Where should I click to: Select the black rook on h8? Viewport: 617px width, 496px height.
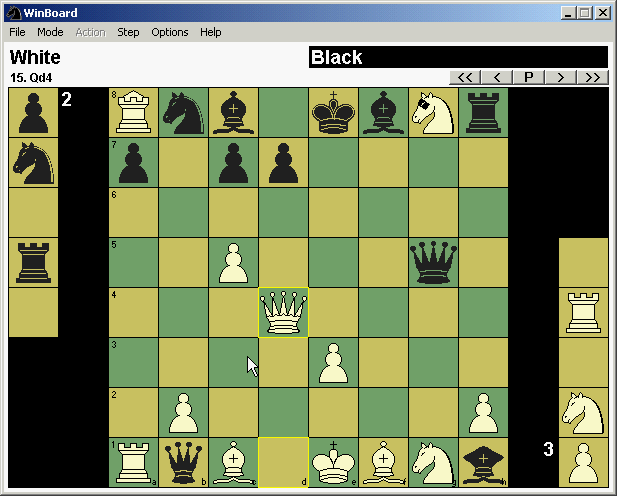tap(483, 113)
